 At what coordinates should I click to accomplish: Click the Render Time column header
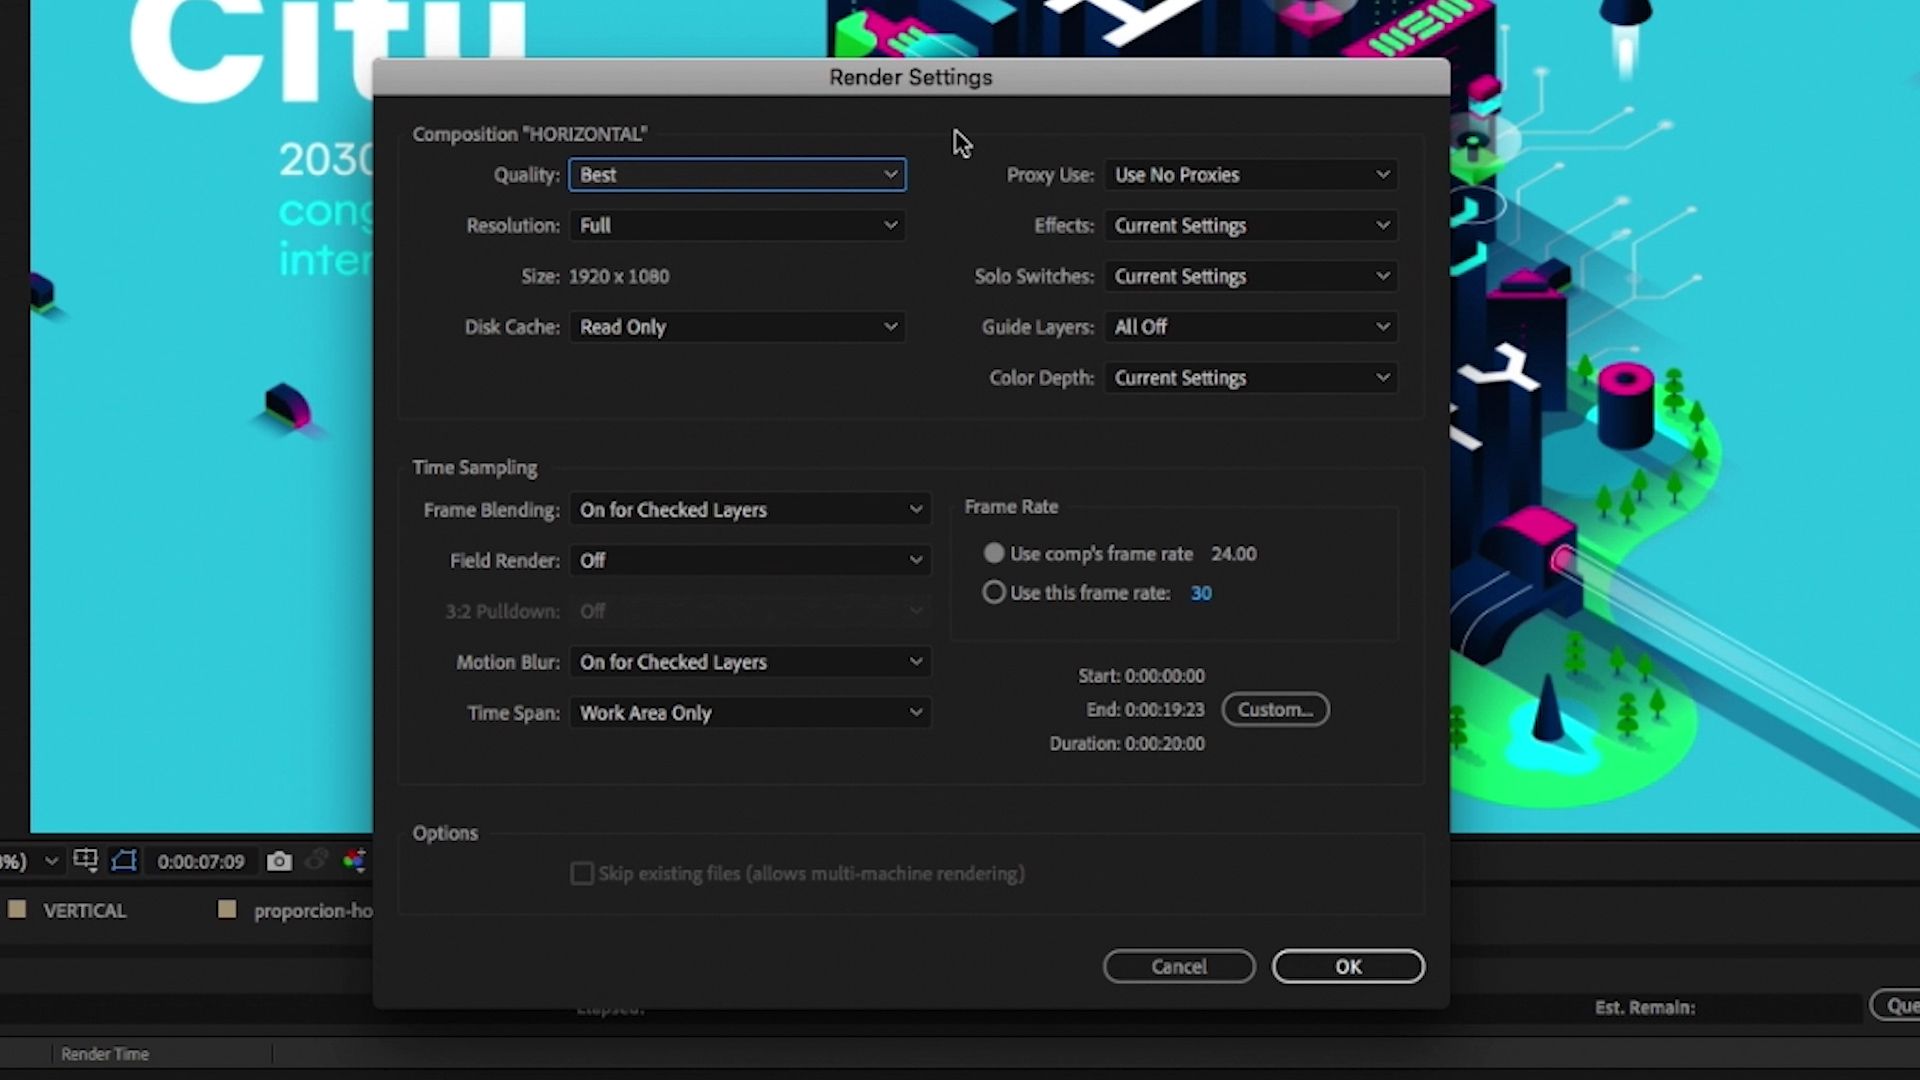pos(105,1054)
